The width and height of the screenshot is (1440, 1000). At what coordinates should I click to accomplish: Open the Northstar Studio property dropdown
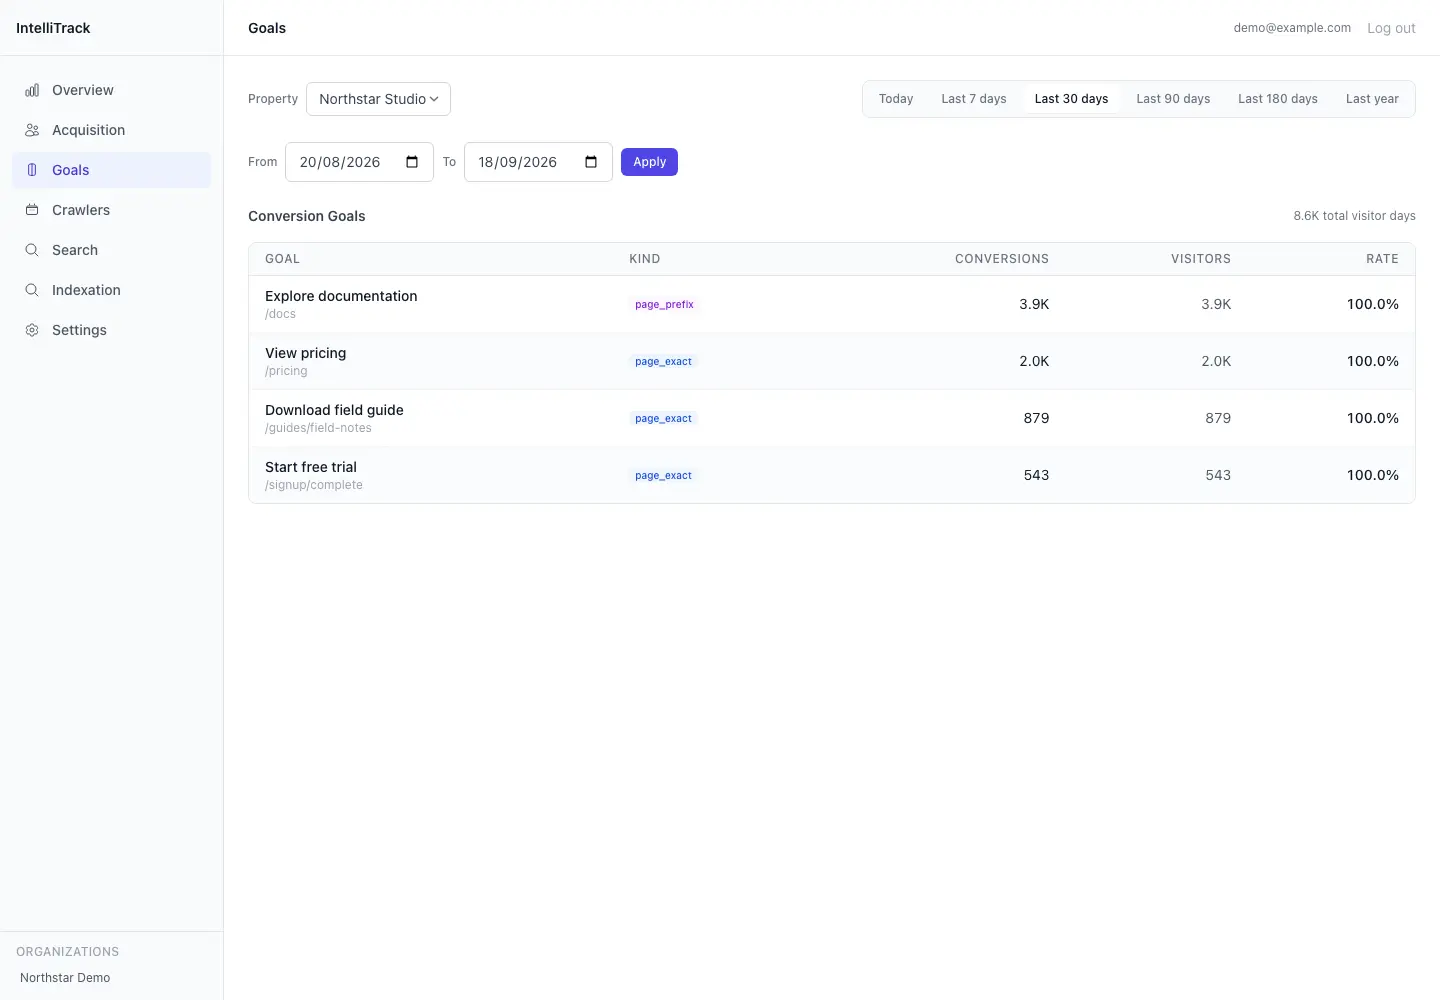[x=378, y=99]
